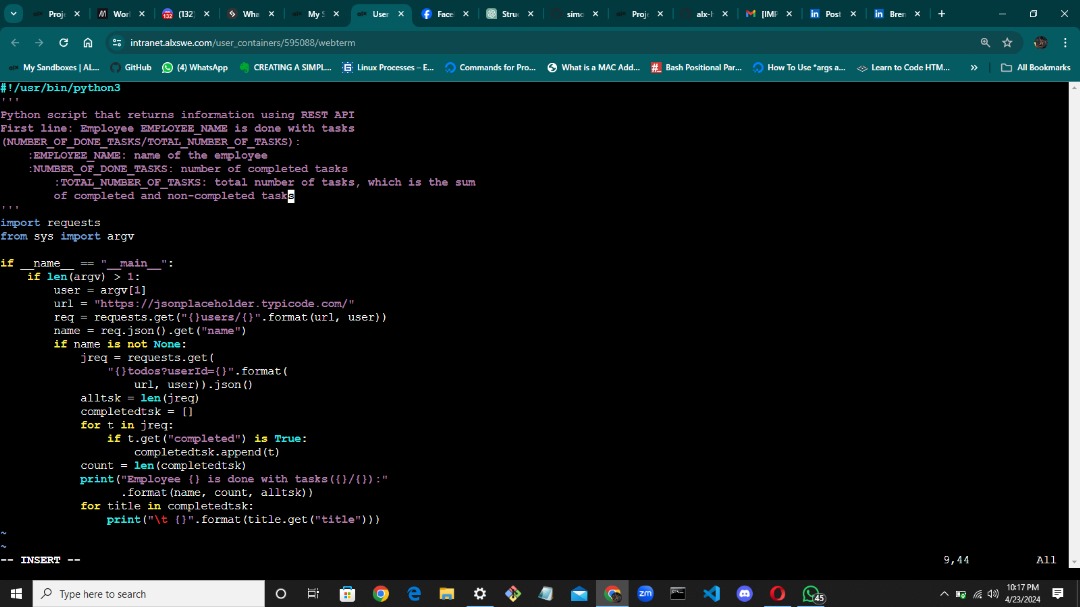Open Discord from the taskbar

745,593
